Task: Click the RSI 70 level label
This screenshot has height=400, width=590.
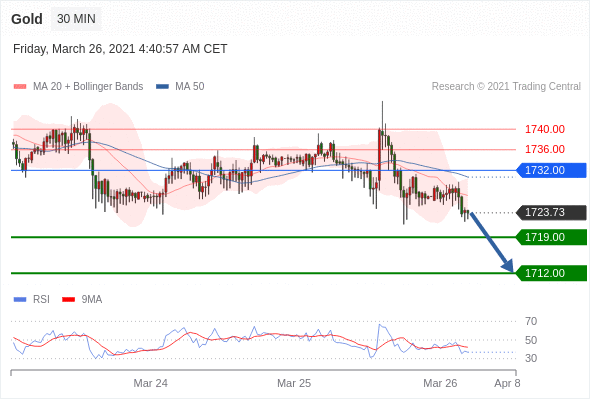Action: click(x=531, y=321)
